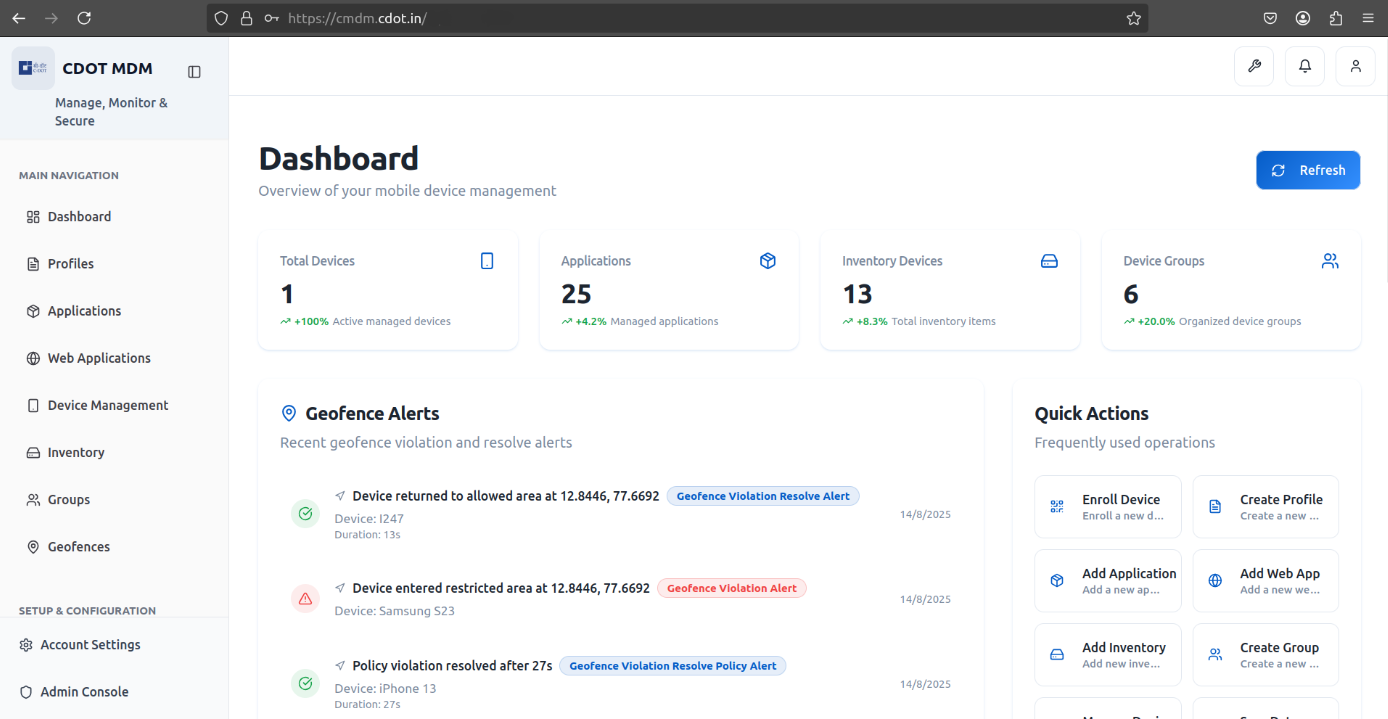Click the phone icon on Total Devices card
The height and width of the screenshot is (719, 1388).
[x=487, y=260]
